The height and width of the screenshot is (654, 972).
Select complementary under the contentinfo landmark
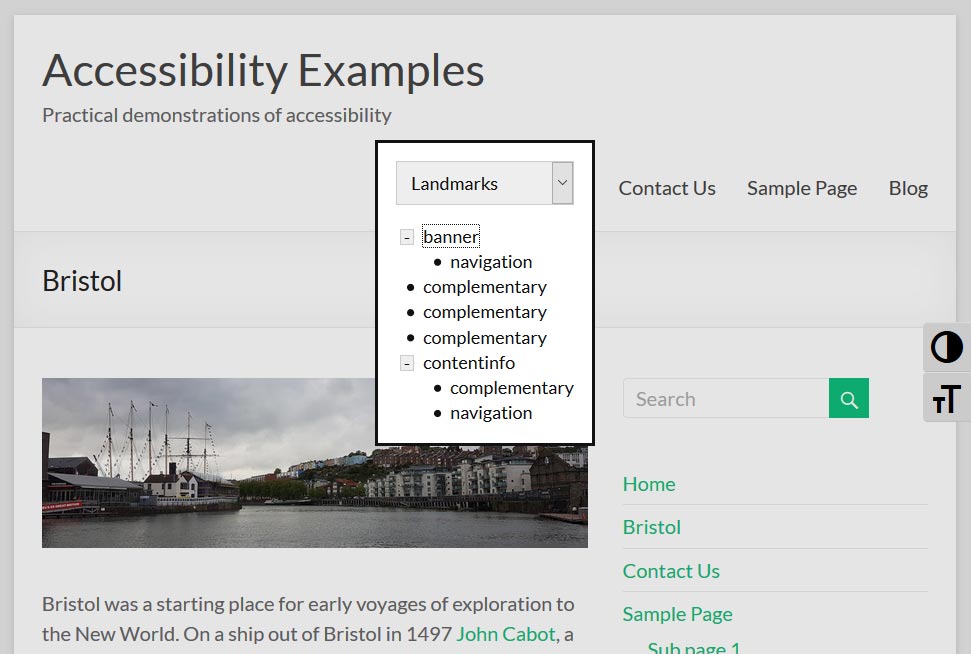click(x=511, y=388)
